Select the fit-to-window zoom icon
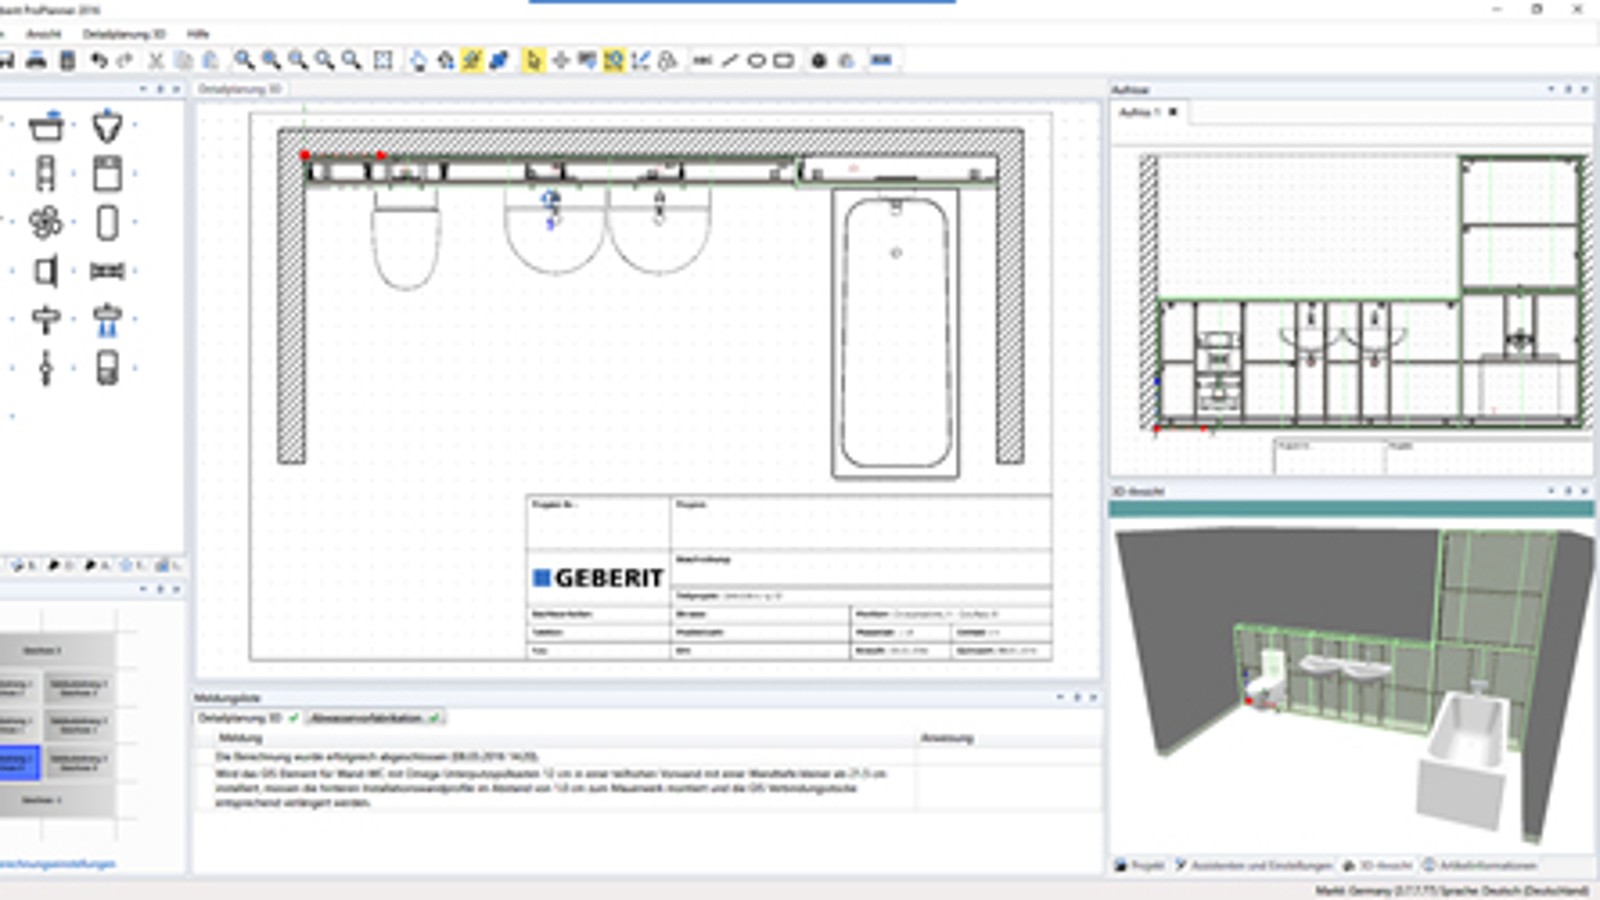Screen dimensions: 1600x900 tap(382, 60)
